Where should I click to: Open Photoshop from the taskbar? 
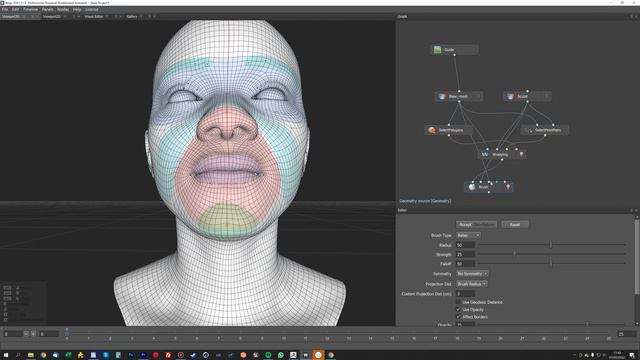point(131,355)
